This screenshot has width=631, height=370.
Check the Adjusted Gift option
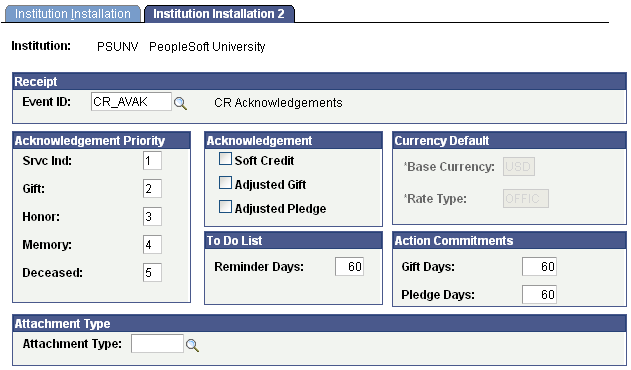coord(225,183)
